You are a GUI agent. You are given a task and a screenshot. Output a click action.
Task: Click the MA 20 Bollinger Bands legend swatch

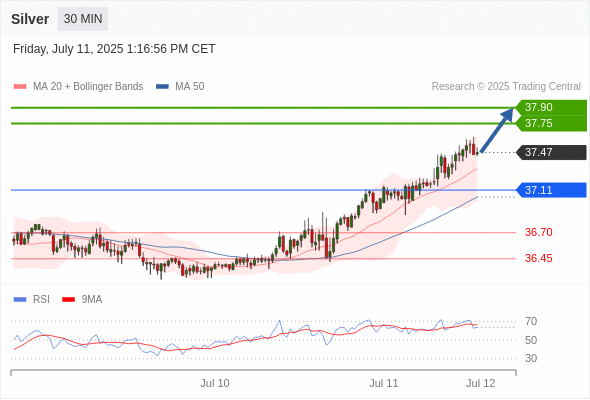point(20,87)
